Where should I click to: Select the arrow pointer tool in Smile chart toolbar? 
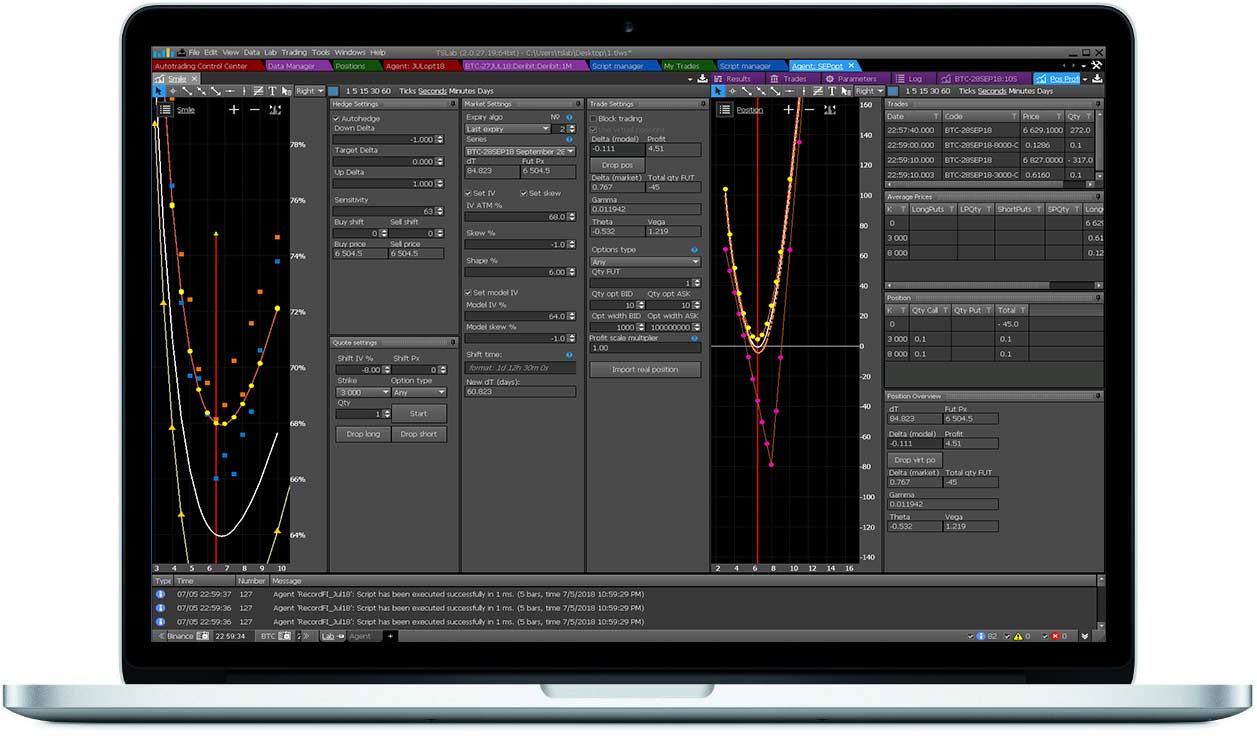(x=158, y=91)
